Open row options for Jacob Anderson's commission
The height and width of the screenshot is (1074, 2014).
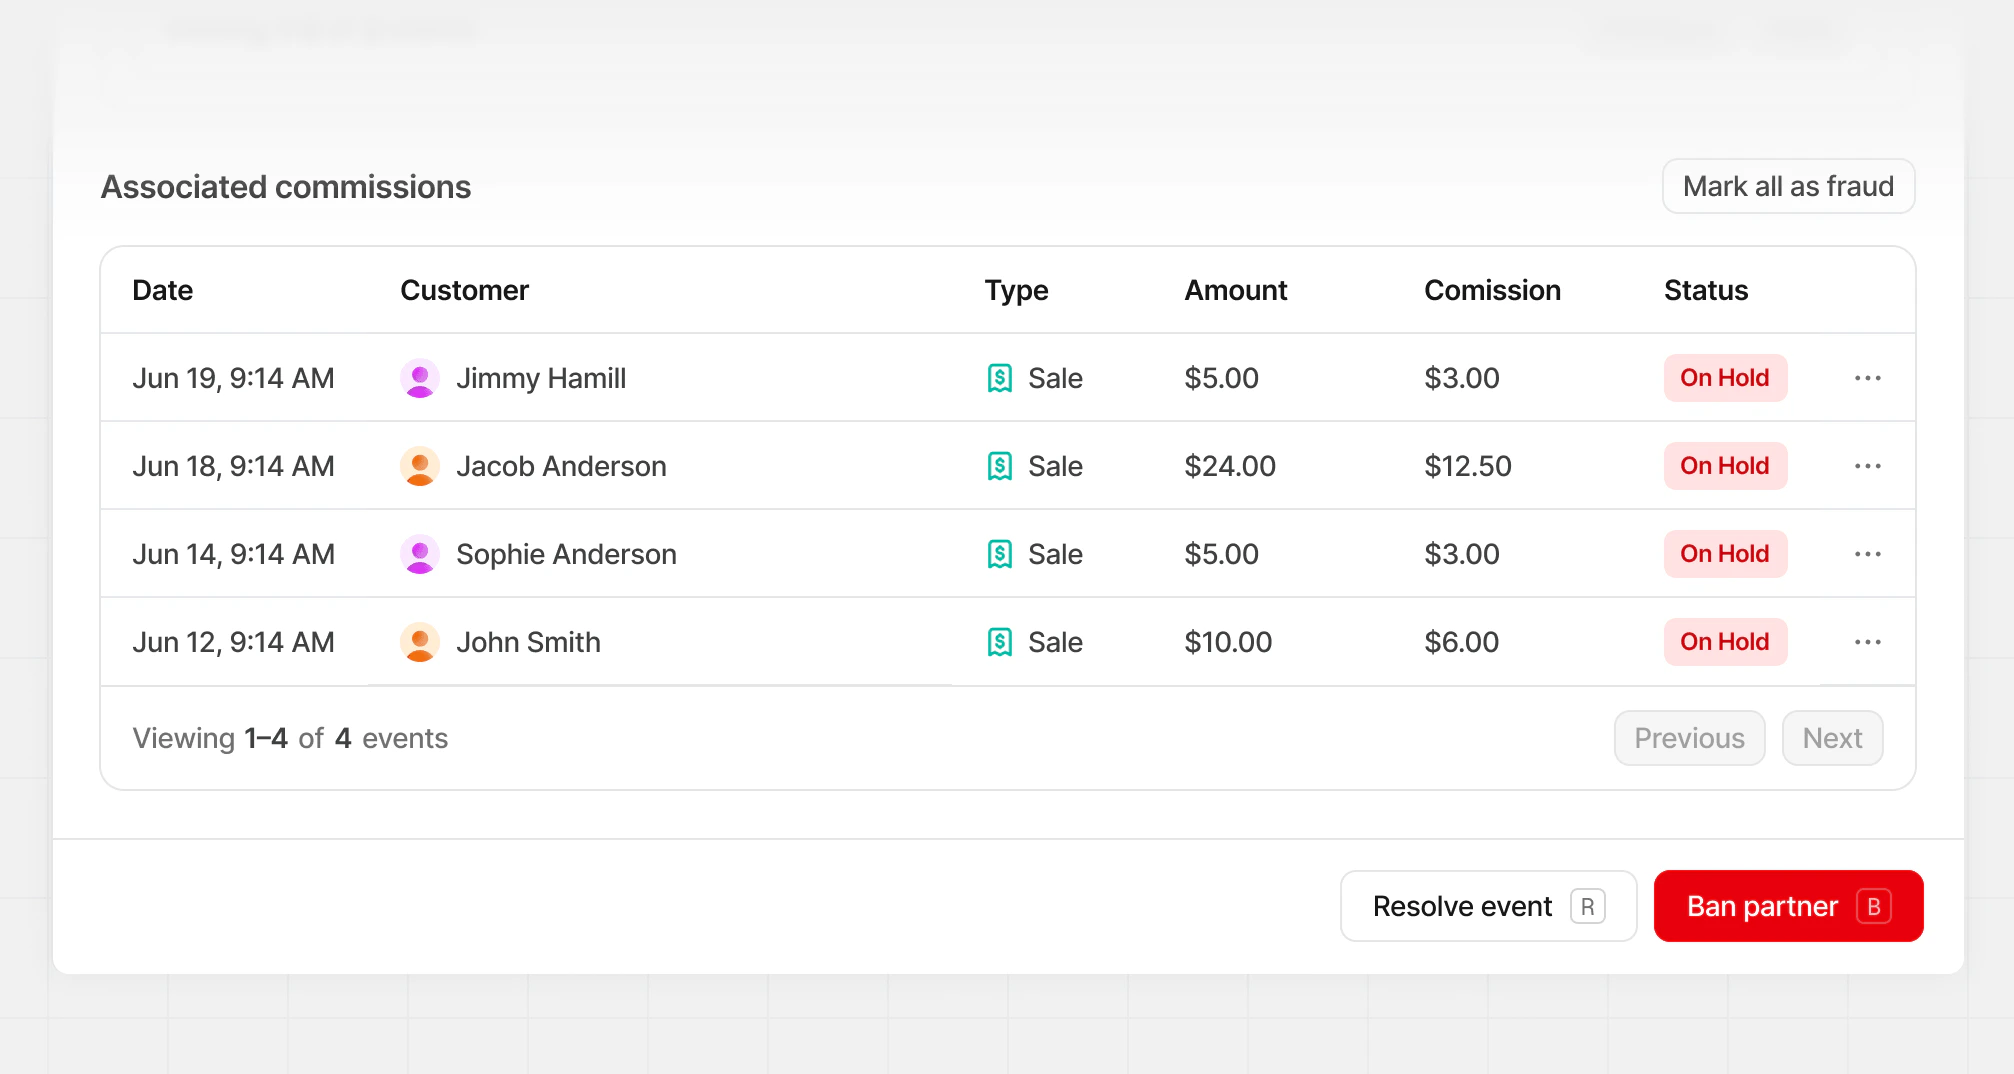(x=1867, y=466)
